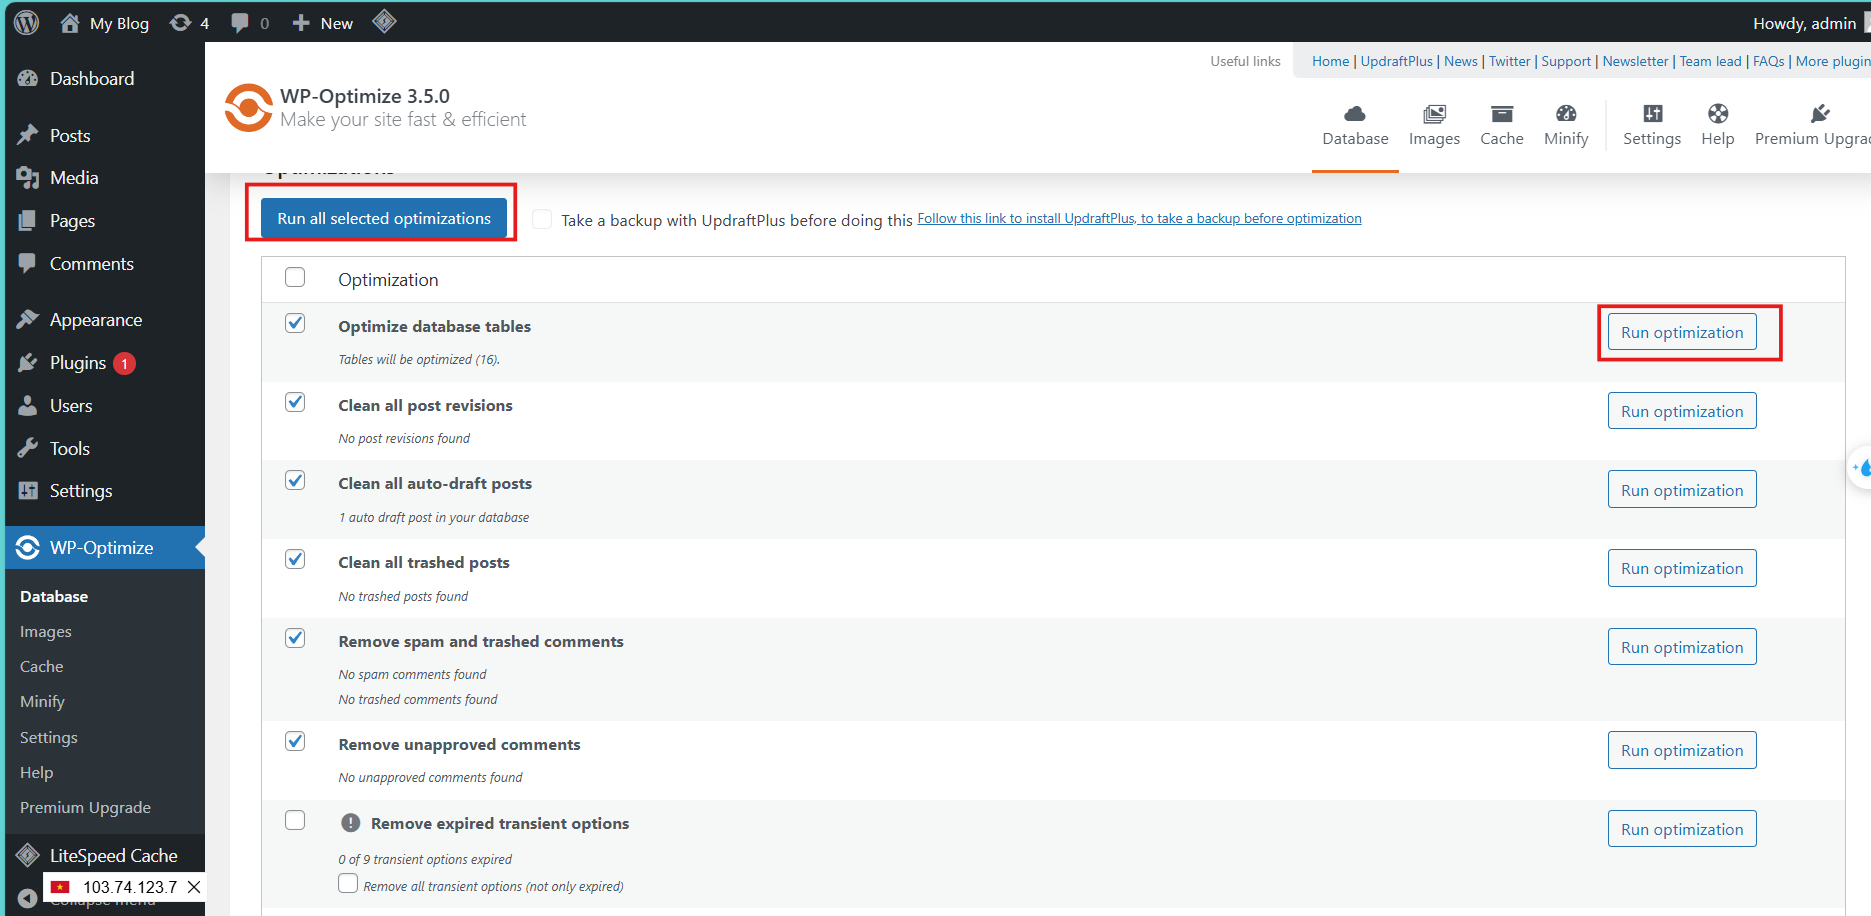
Task: Open Premium Upgrade submenu item
Action: (x=86, y=808)
